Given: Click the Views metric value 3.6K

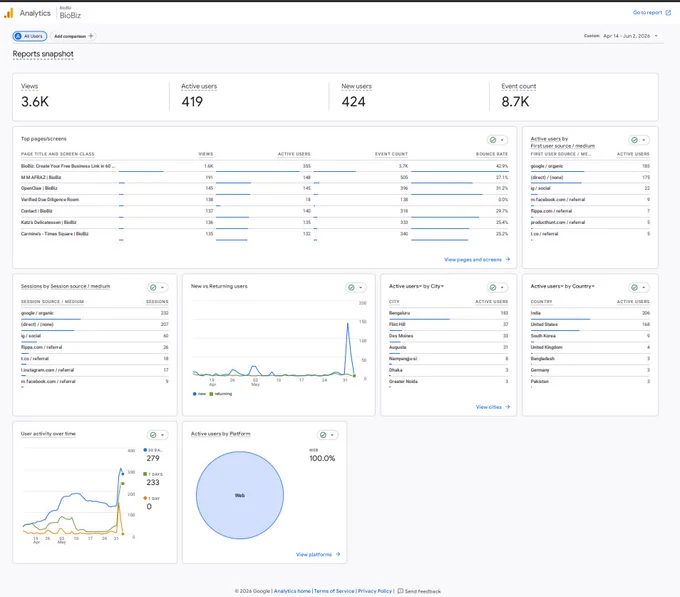Looking at the screenshot, I should pos(35,102).
